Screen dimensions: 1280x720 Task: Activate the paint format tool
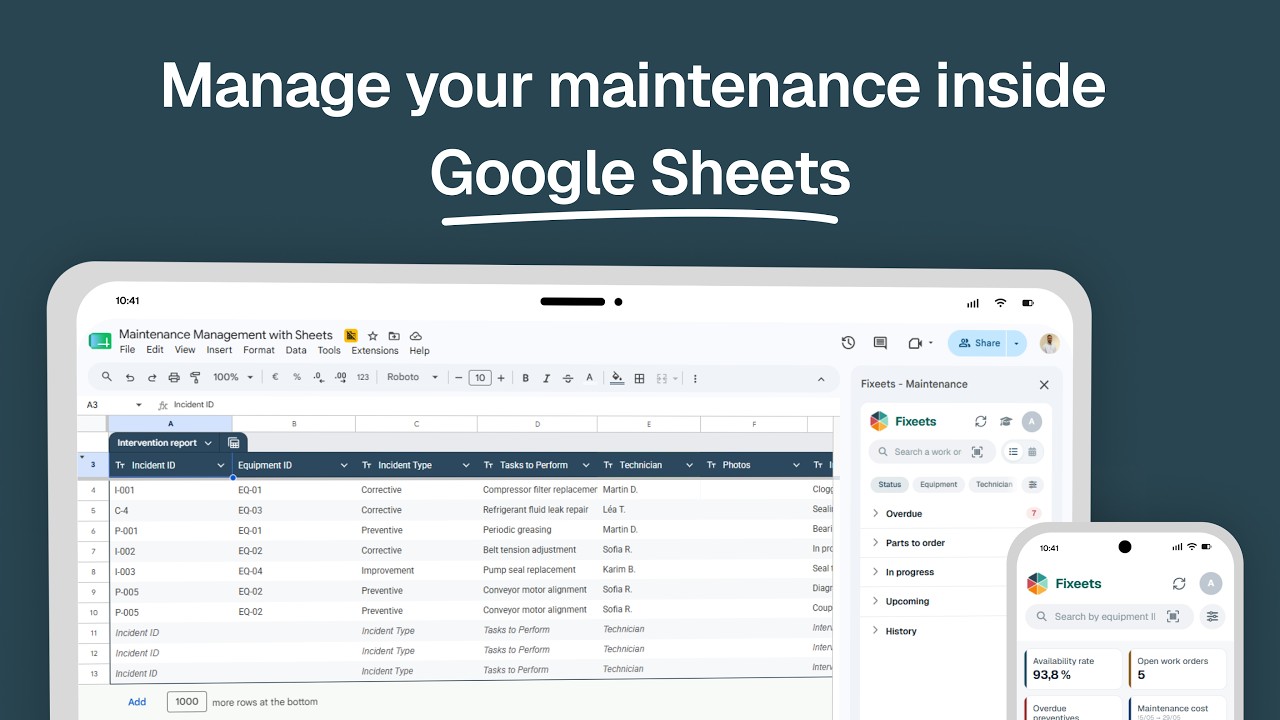pyautogui.click(x=195, y=378)
